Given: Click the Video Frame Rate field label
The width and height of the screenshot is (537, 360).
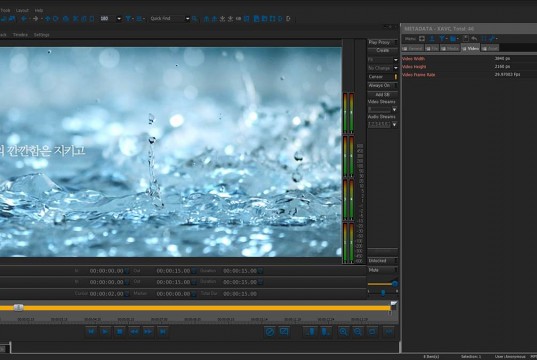Looking at the screenshot, I should (419, 74).
